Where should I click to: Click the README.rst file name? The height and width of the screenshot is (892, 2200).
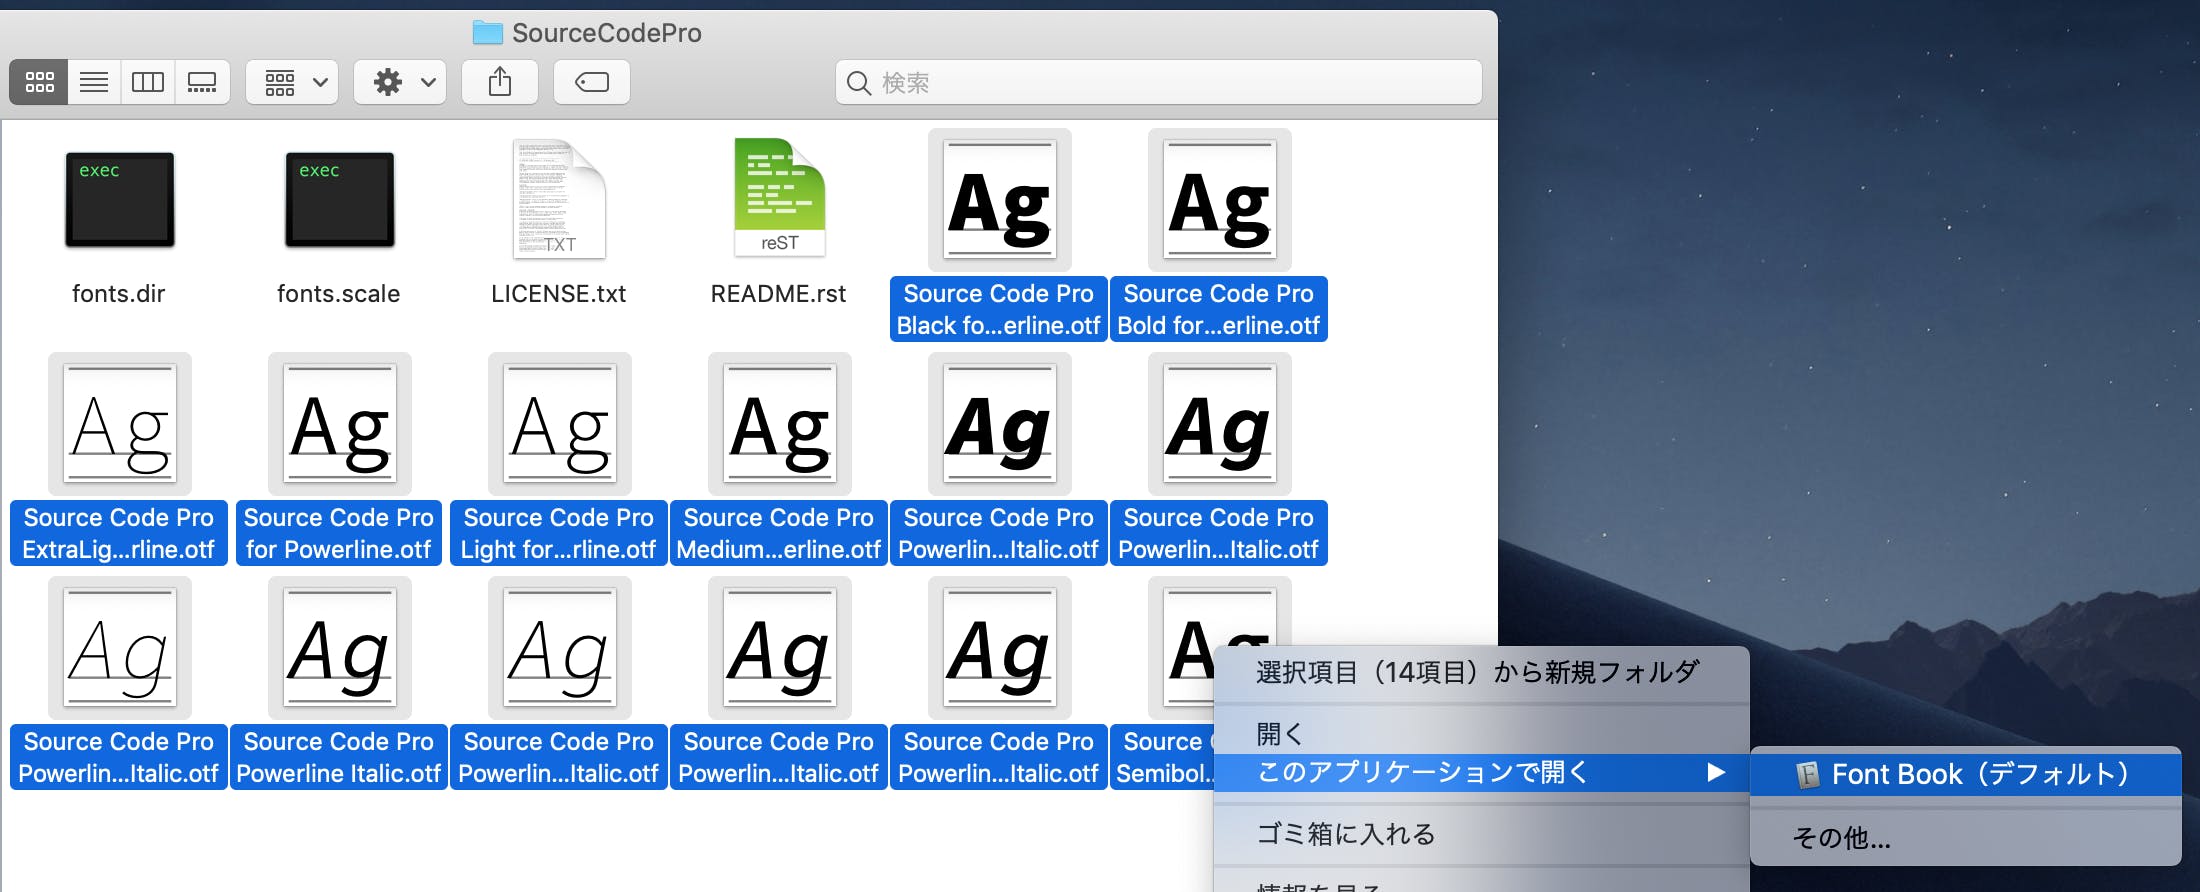[x=779, y=294]
